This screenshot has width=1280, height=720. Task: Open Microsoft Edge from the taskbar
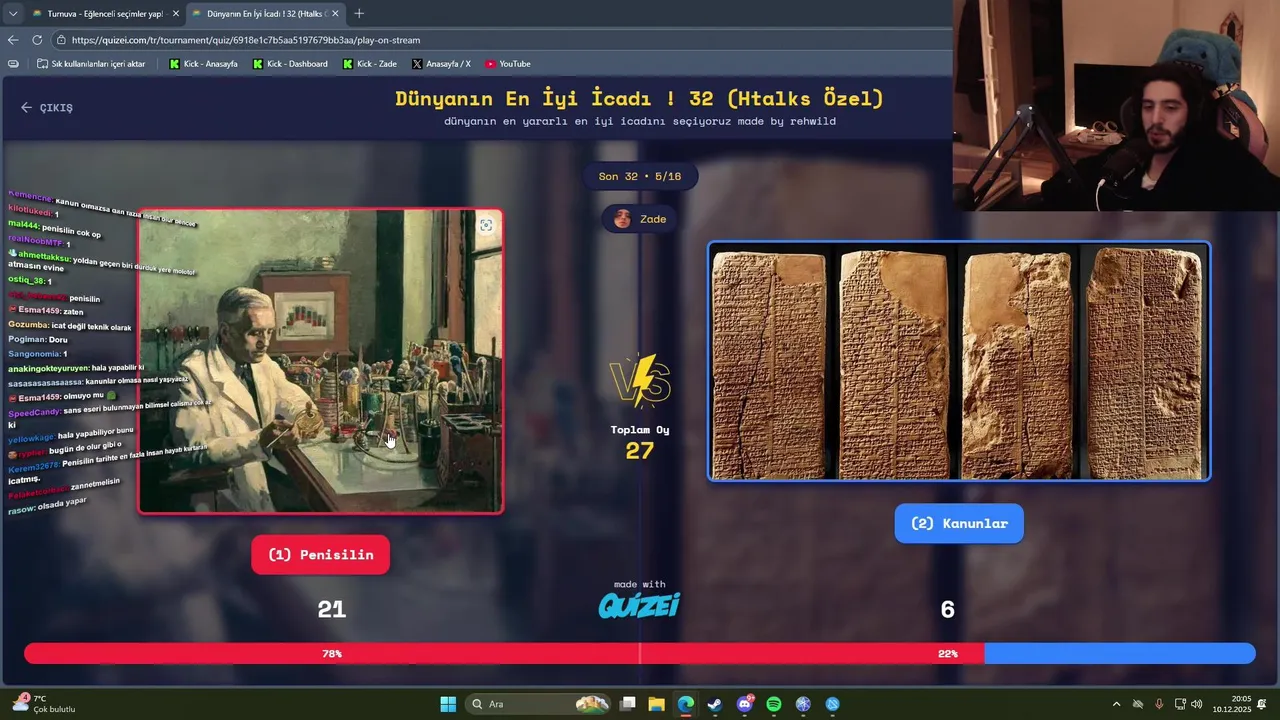pos(686,704)
